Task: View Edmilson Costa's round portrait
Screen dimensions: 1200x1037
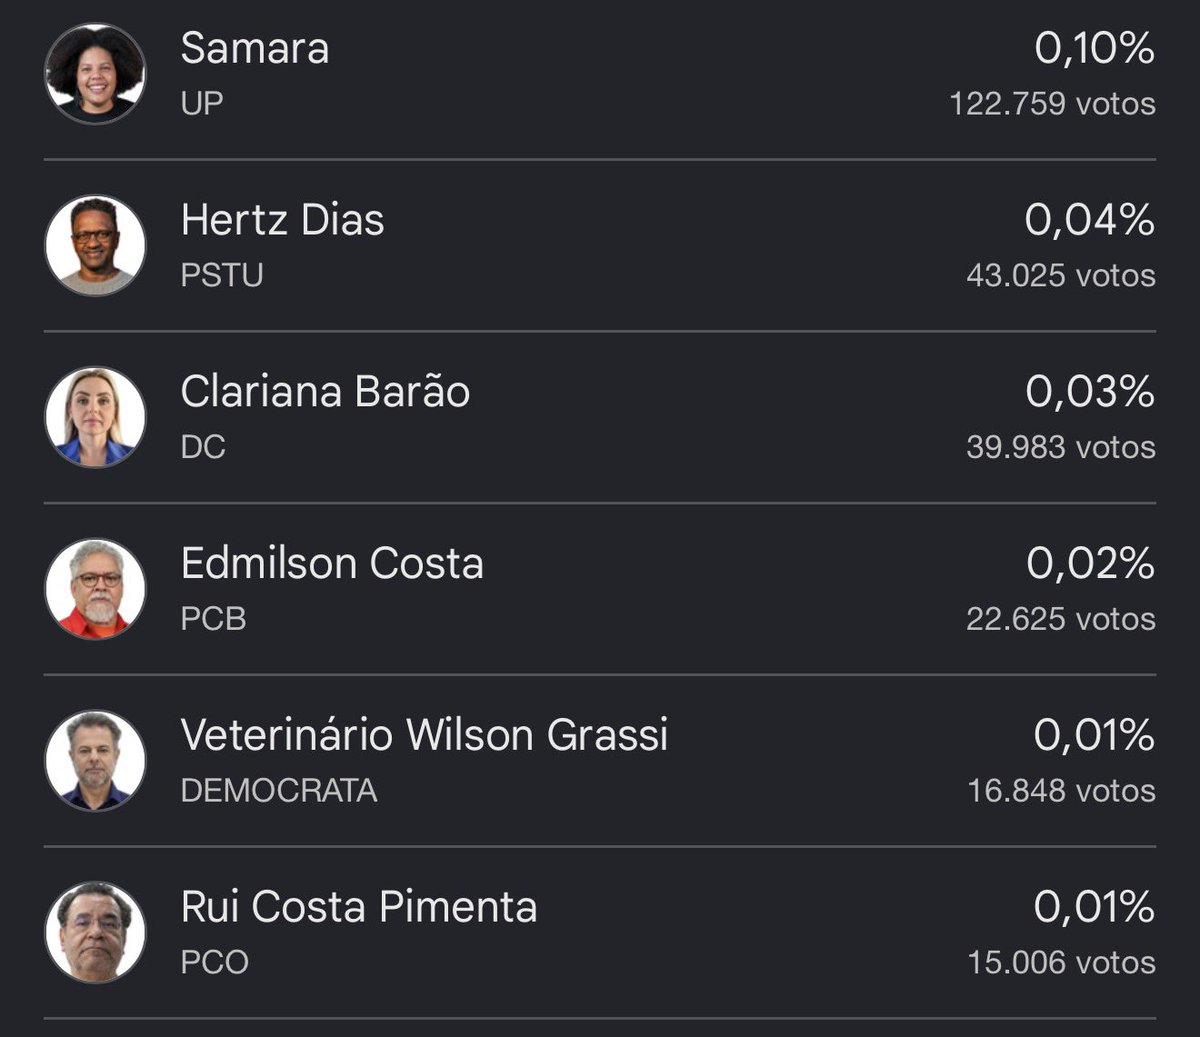Action: [95, 589]
